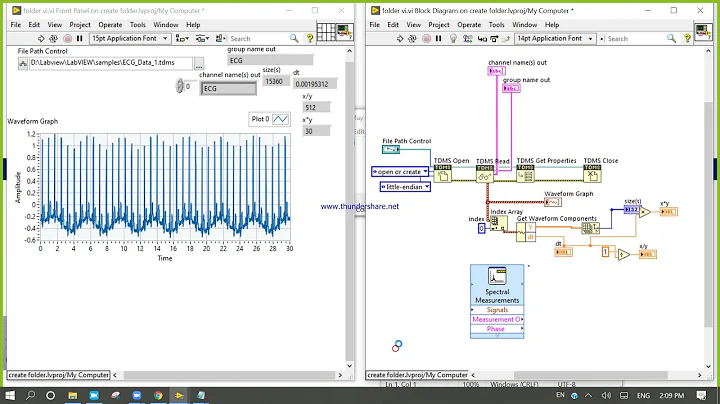This screenshot has width=720, height=404.
Task: Select Get Waveform Components node
Action: pos(526,232)
